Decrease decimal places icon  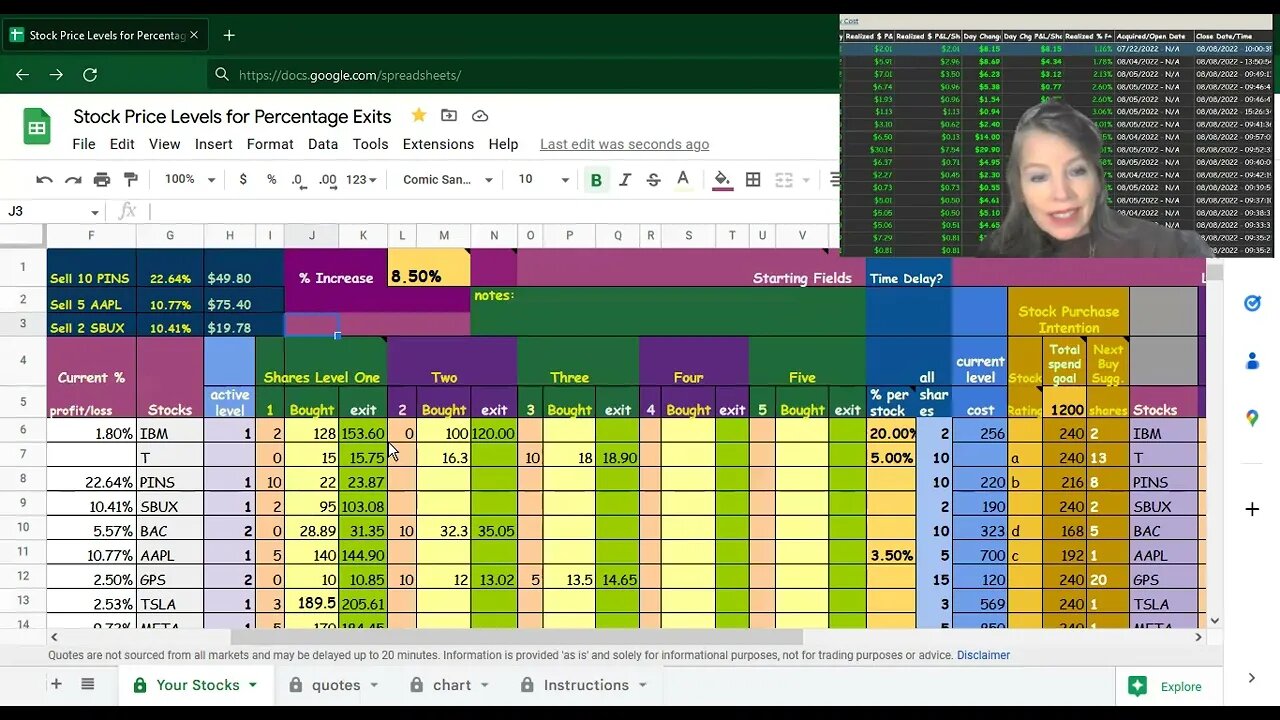(298, 180)
